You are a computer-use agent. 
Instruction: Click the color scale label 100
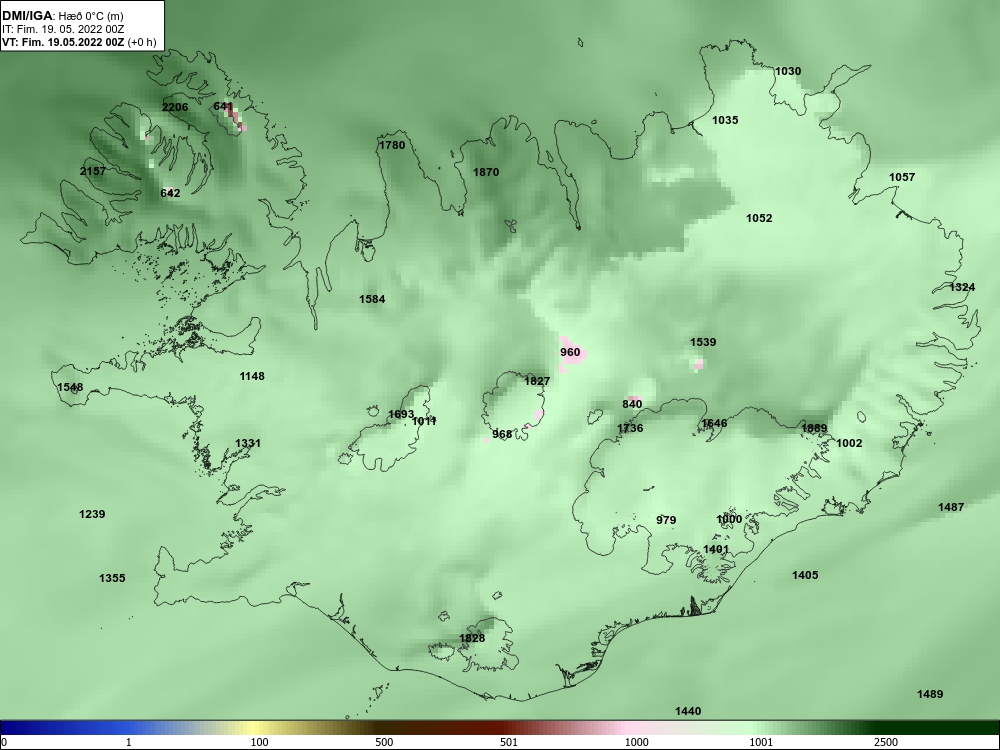point(260,742)
